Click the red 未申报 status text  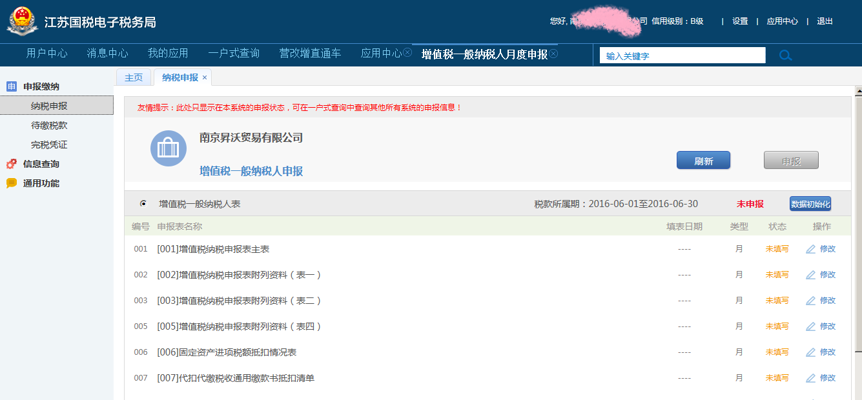tap(750, 204)
